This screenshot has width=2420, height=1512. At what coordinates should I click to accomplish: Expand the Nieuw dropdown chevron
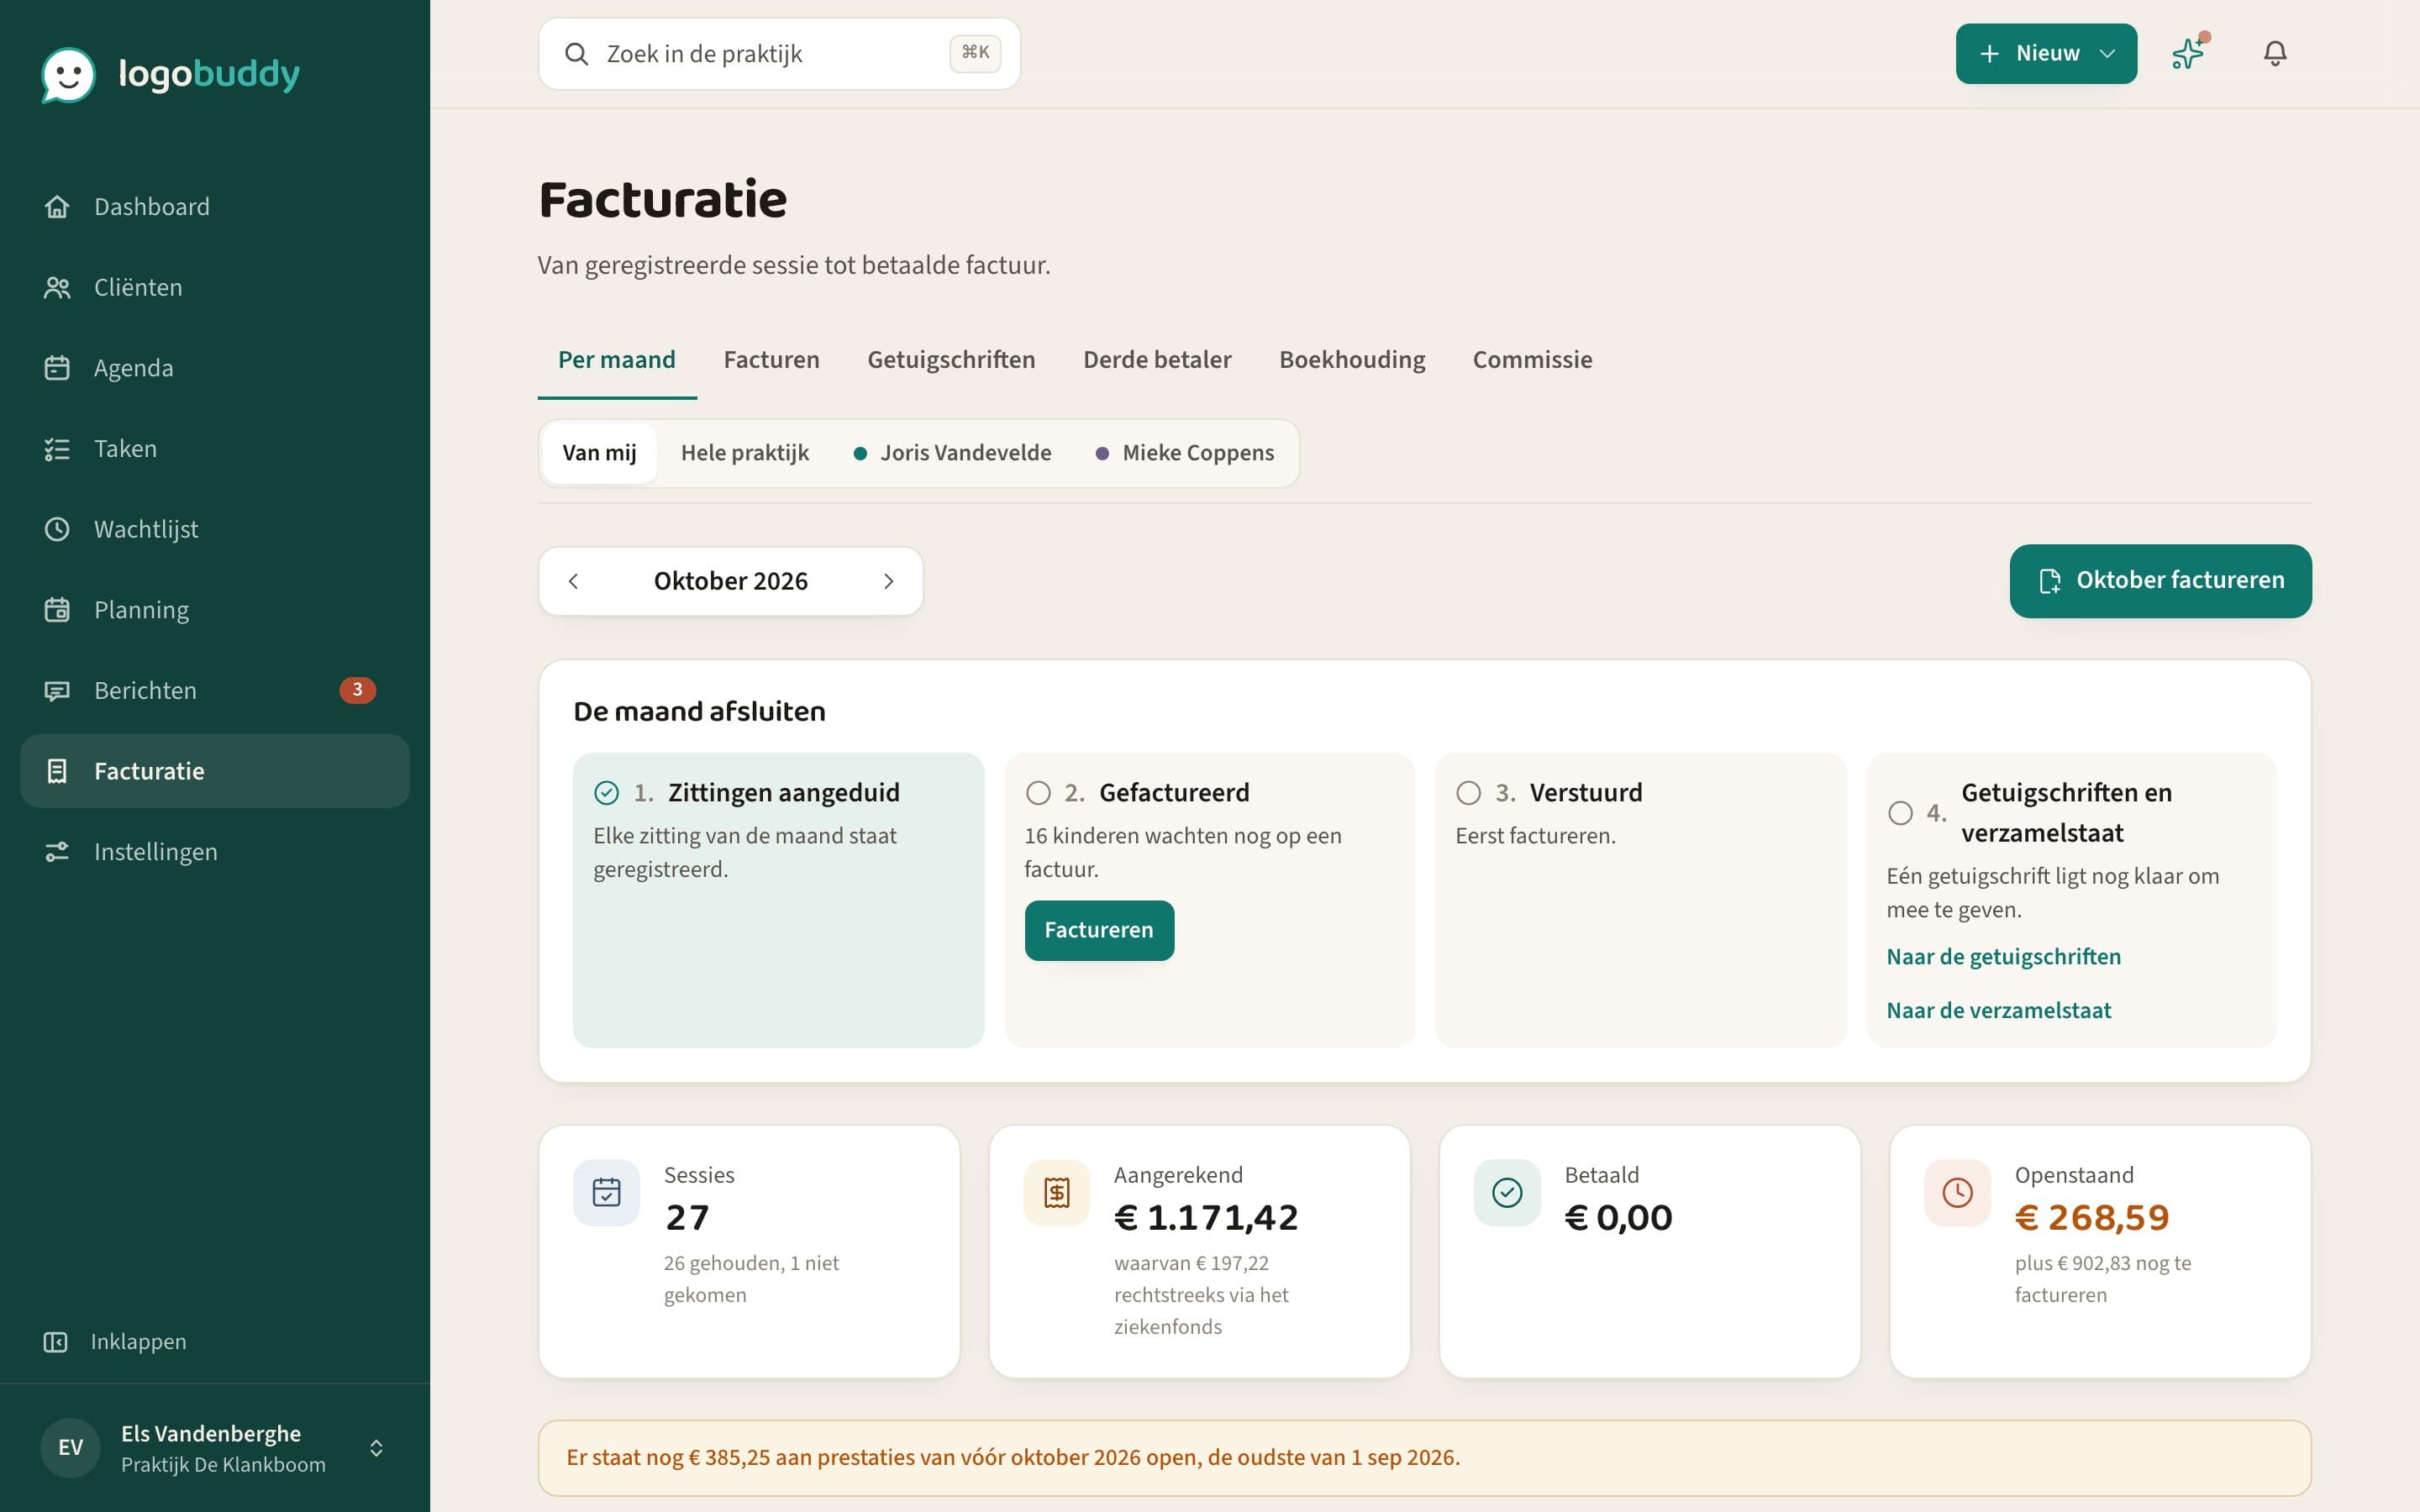pos(2107,54)
